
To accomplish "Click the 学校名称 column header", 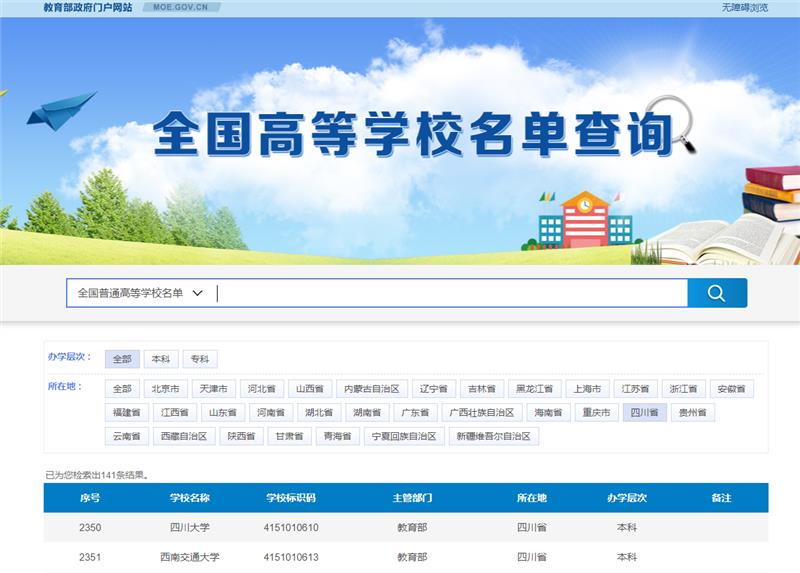I will pos(190,498).
